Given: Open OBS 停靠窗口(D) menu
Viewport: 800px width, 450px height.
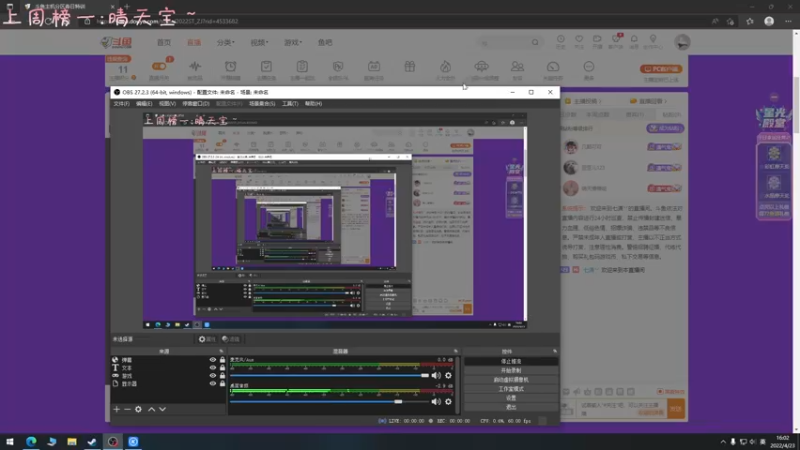Looking at the screenshot, I should click(x=196, y=104).
